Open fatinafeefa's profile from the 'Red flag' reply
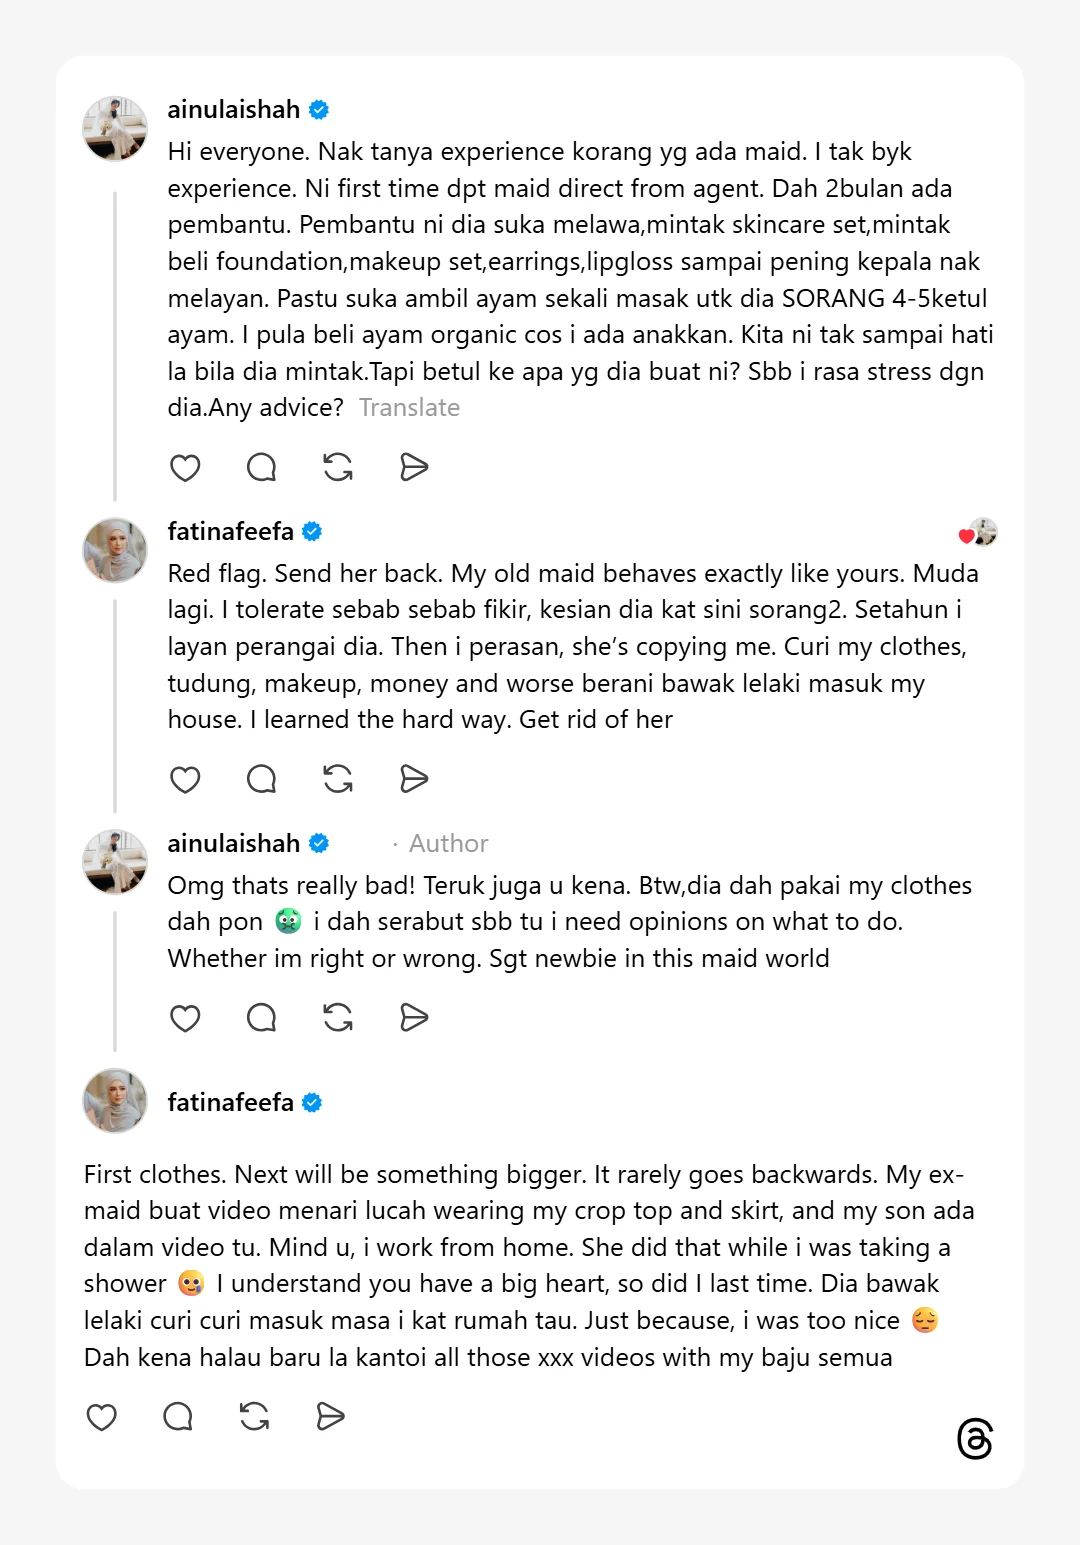Image resolution: width=1080 pixels, height=1545 pixels. tap(230, 532)
